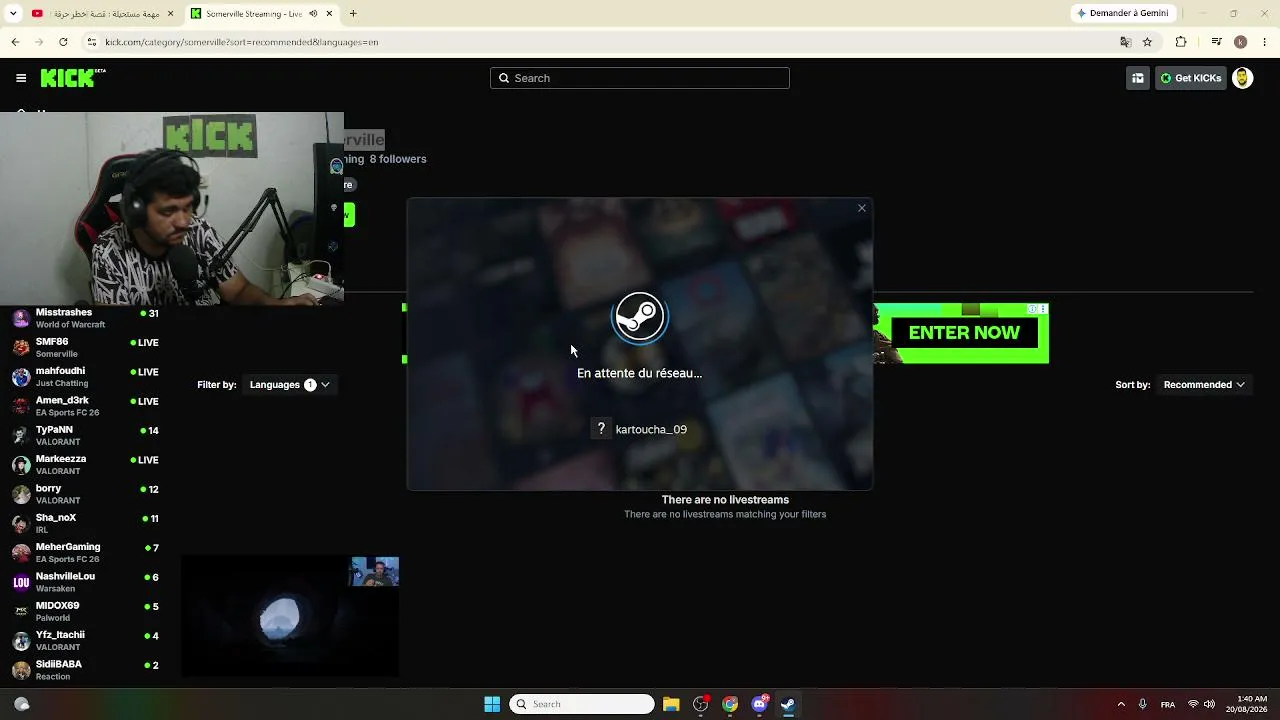Open the FRA language indicator in tray

coord(1168,705)
